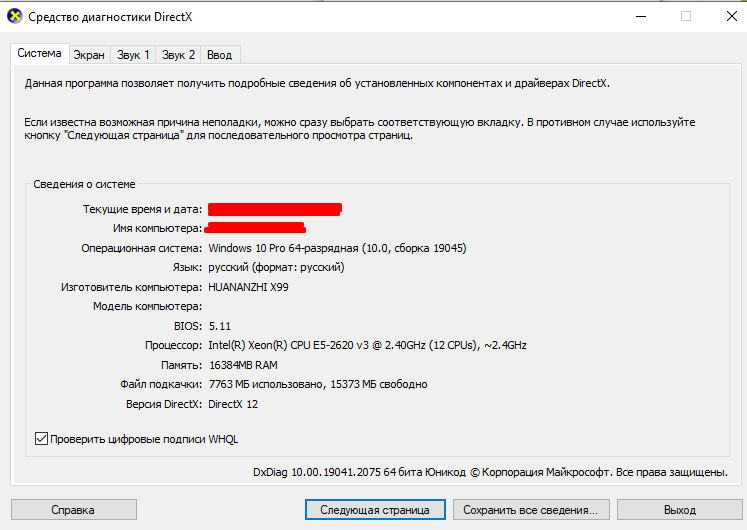This screenshot has height=530, width=747.
Task: Minimize the DirectX diagnostic window
Action: (641, 17)
